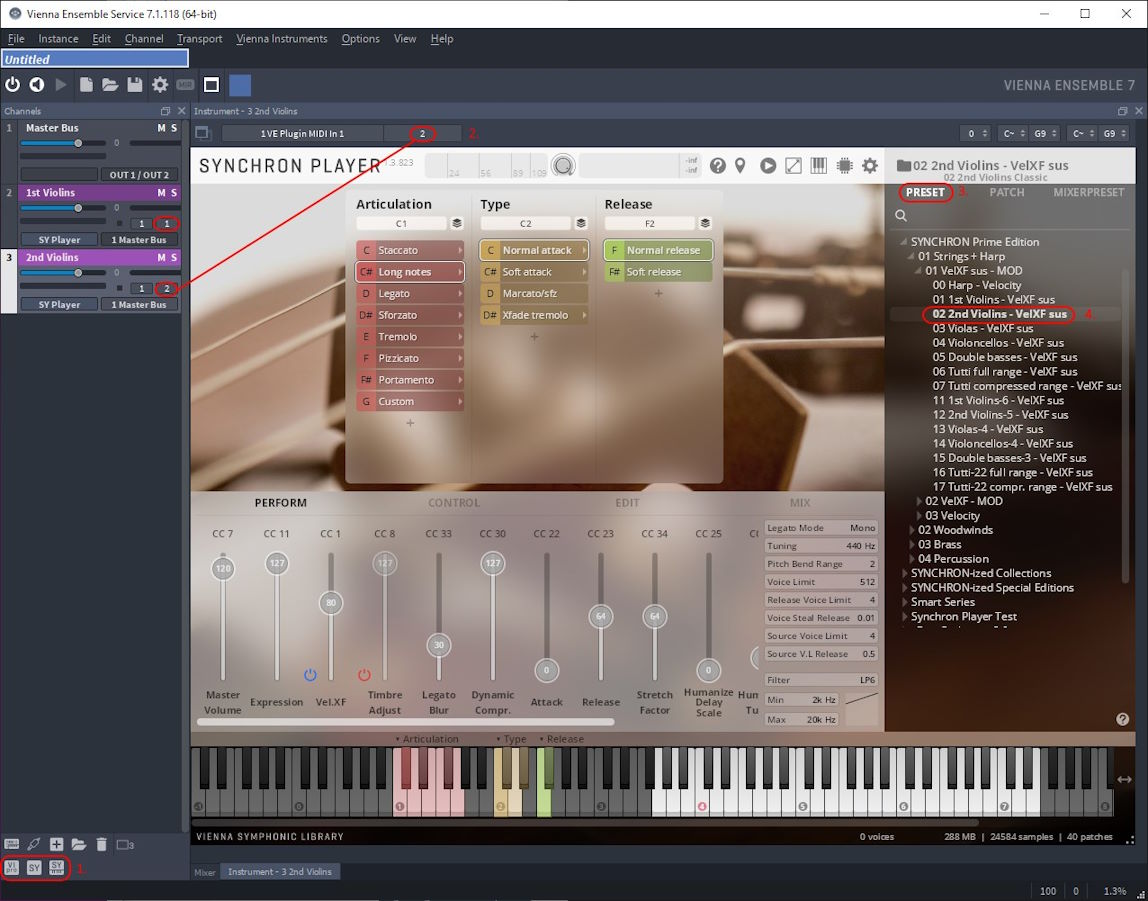Mute the 1st Violins channel
Screen dimensions: 1148x901
pyautogui.click(x=161, y=192)
